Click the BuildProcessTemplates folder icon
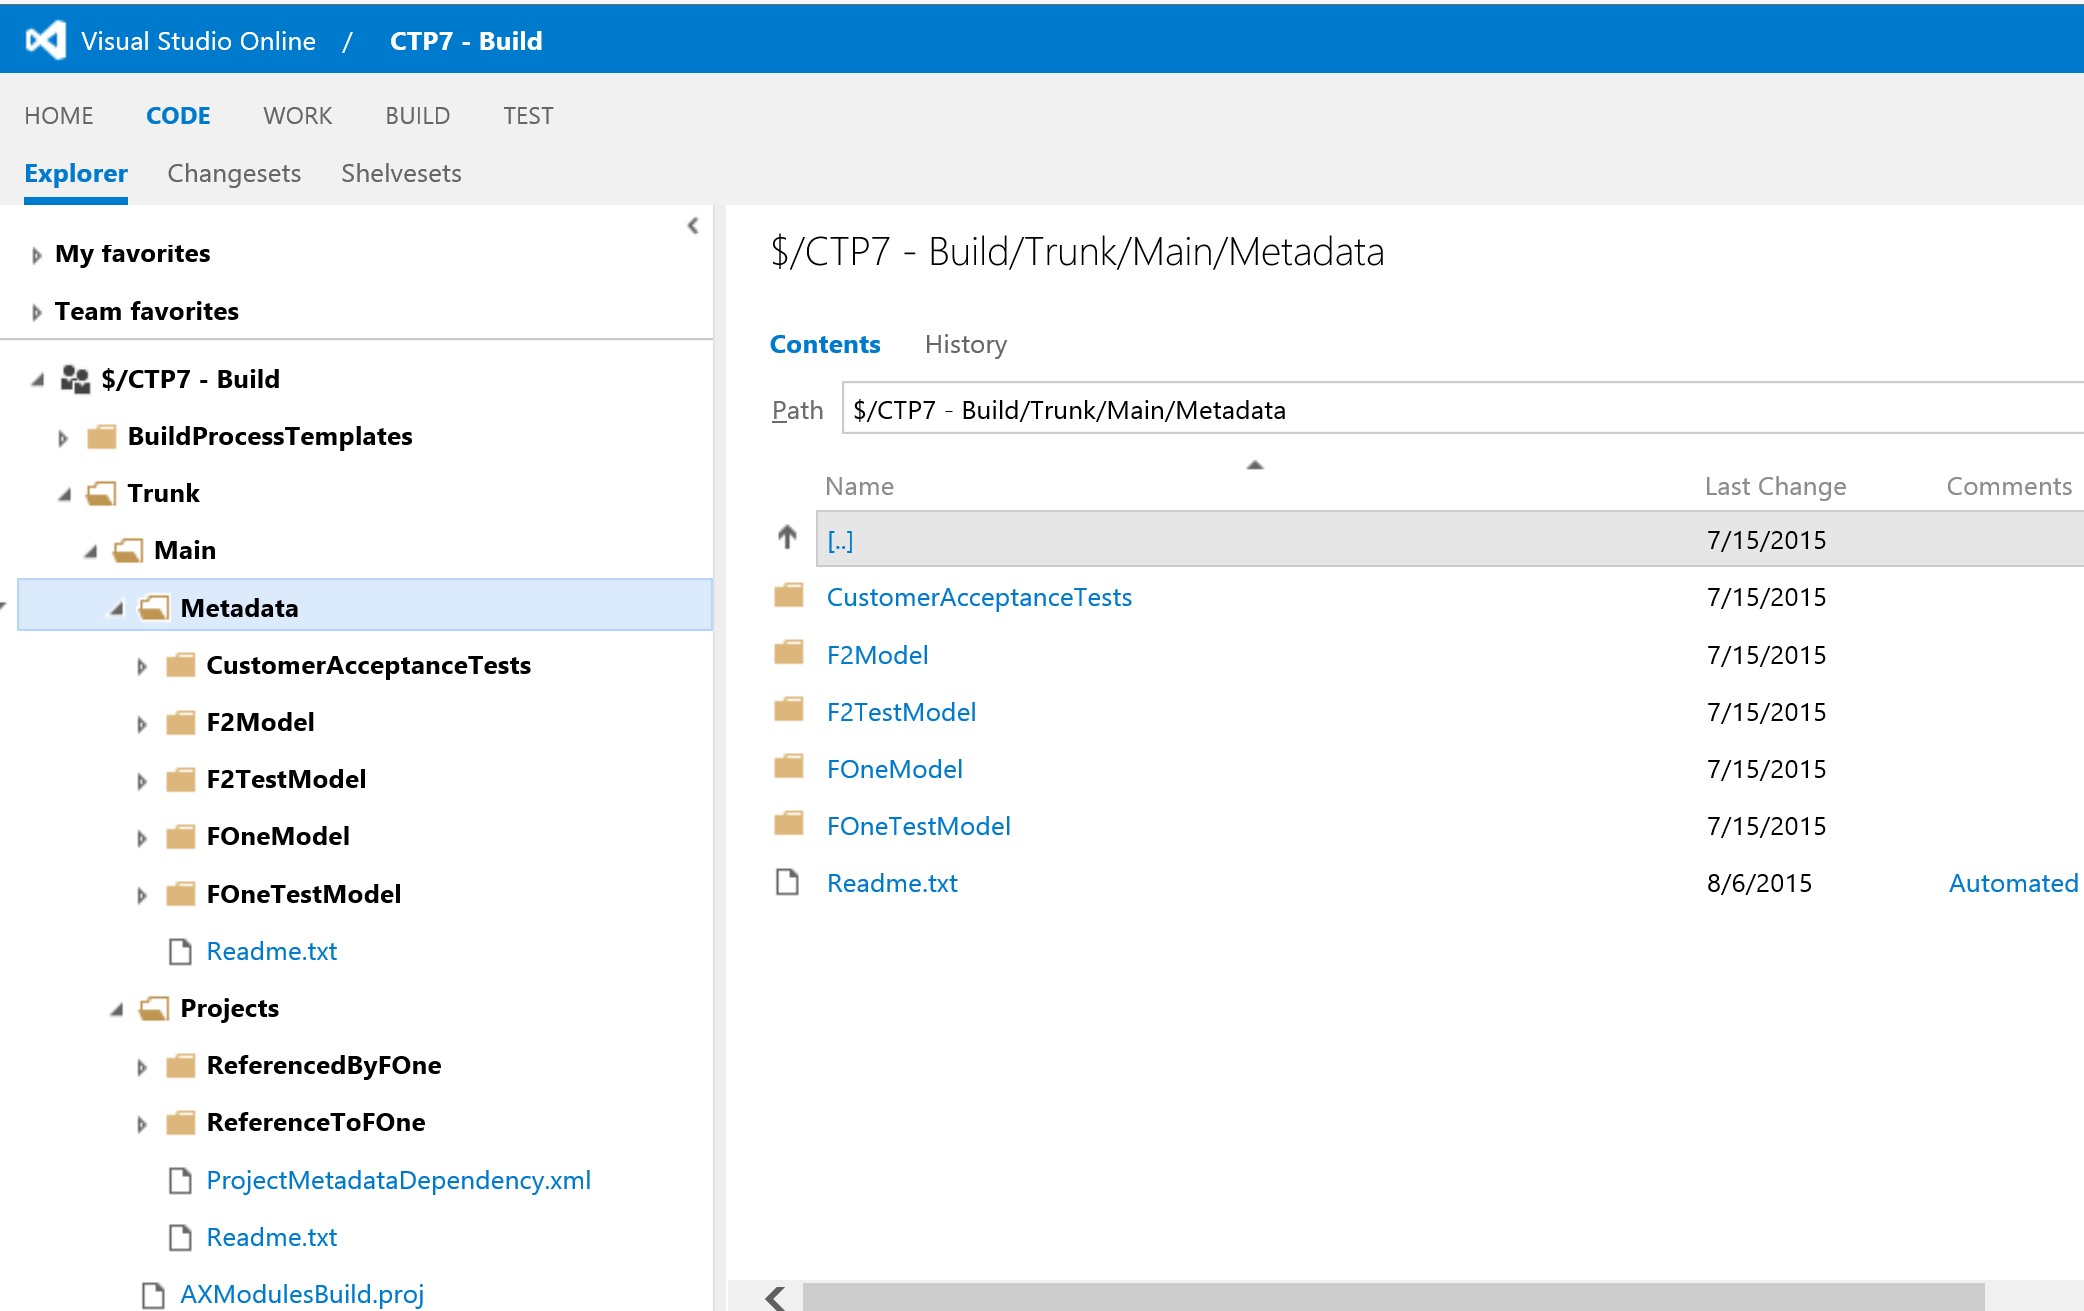The height and width of the screenshot is (1311, 2084). pos(112,436)
